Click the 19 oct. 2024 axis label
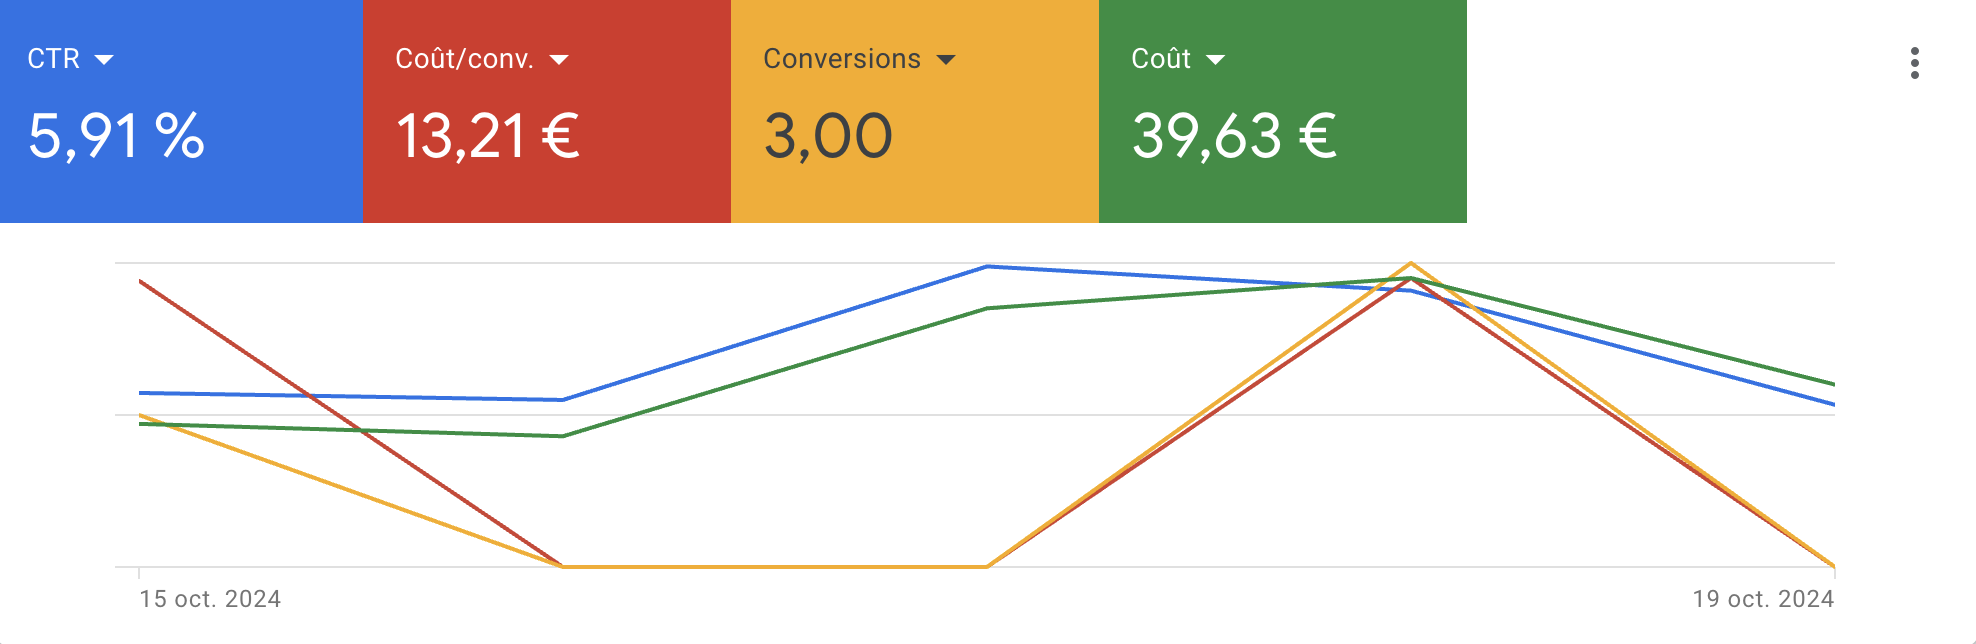 coord(1763,599)
